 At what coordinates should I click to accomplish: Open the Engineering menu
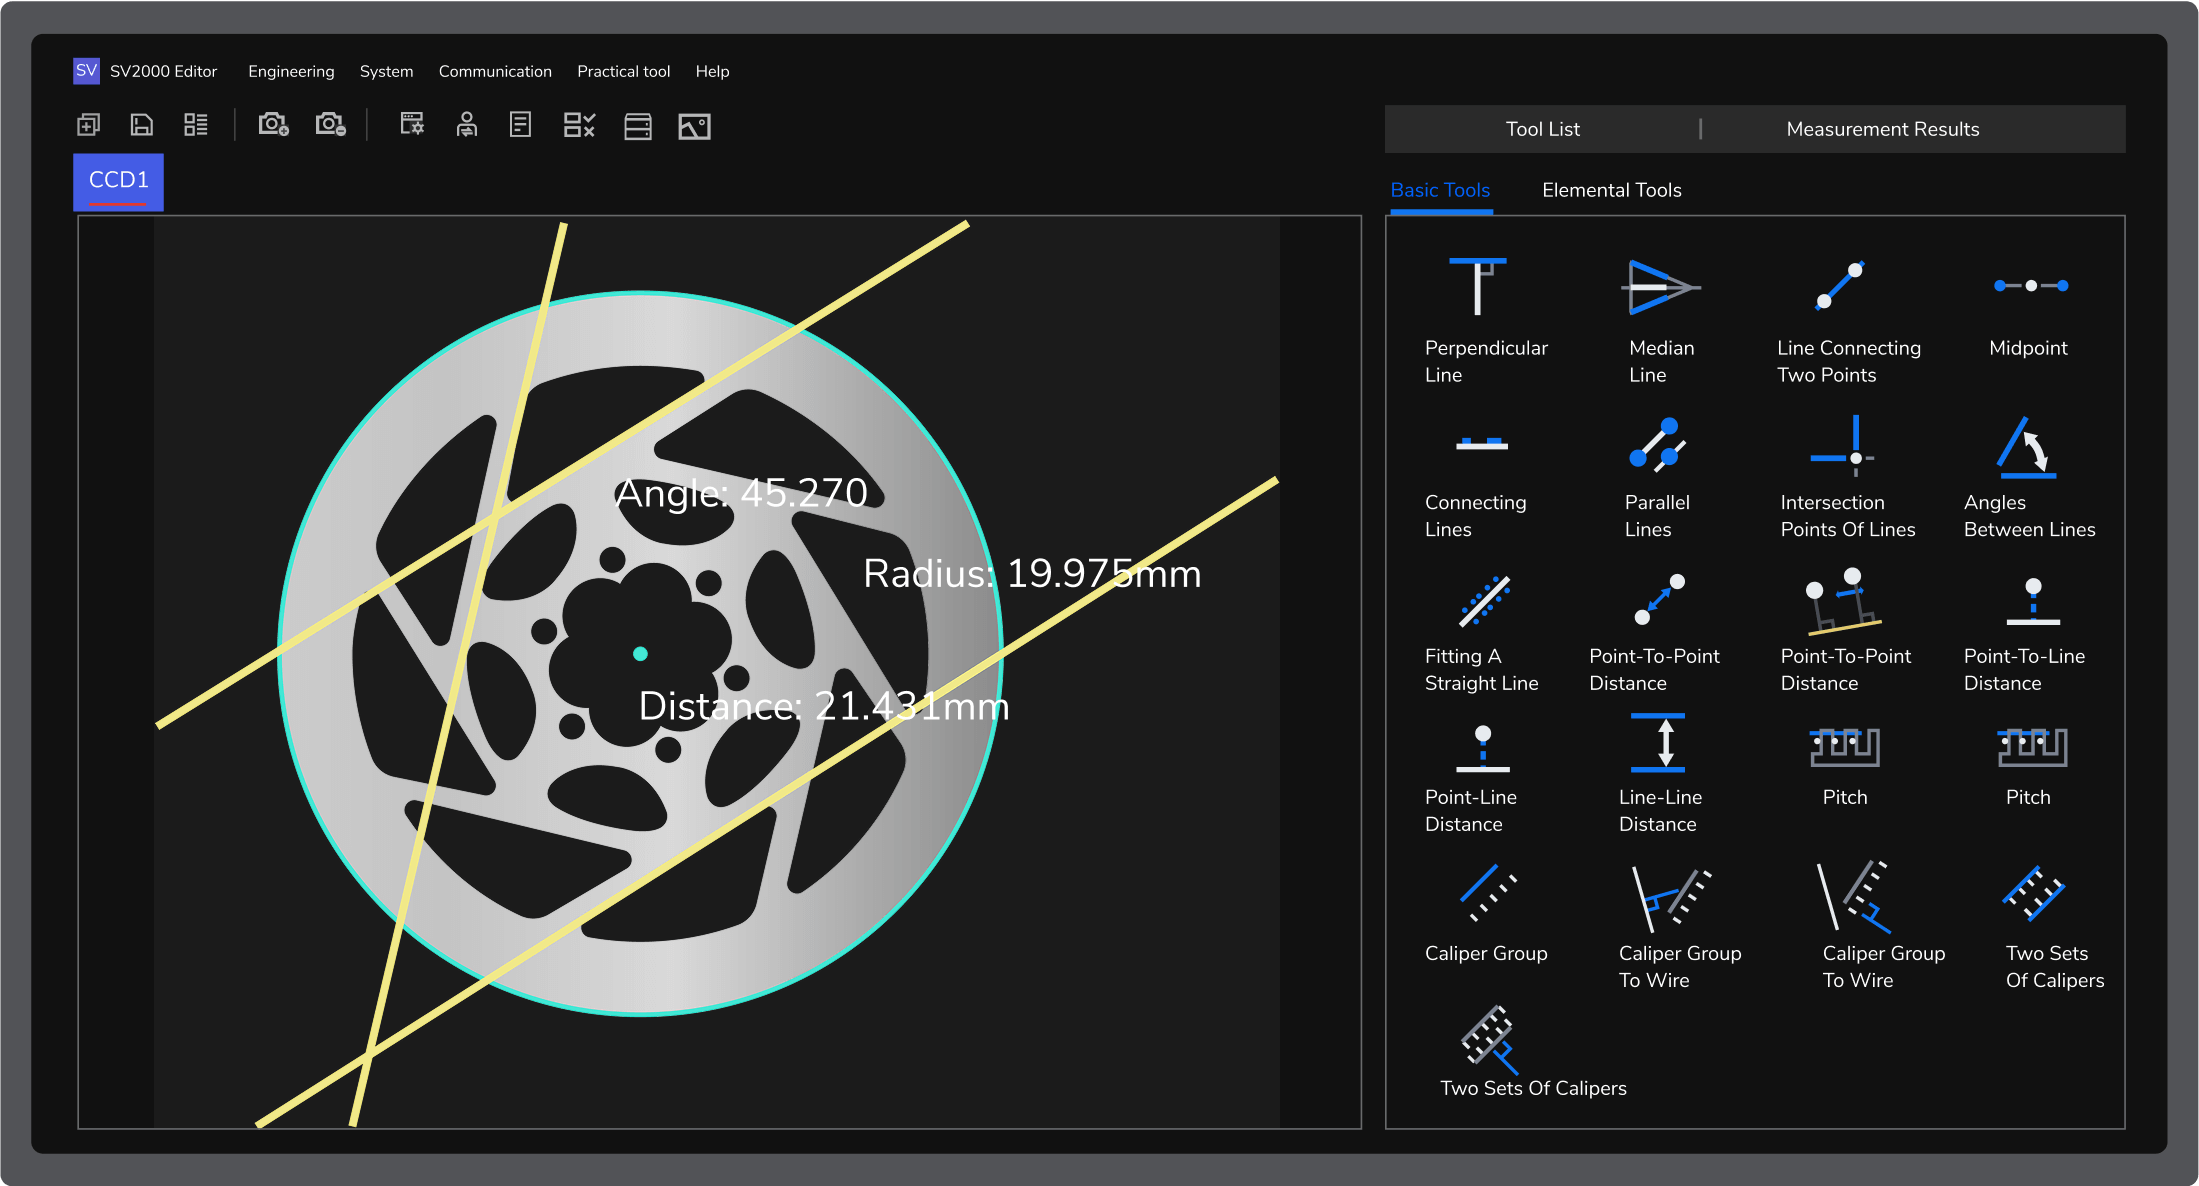(x=291, y=72)
